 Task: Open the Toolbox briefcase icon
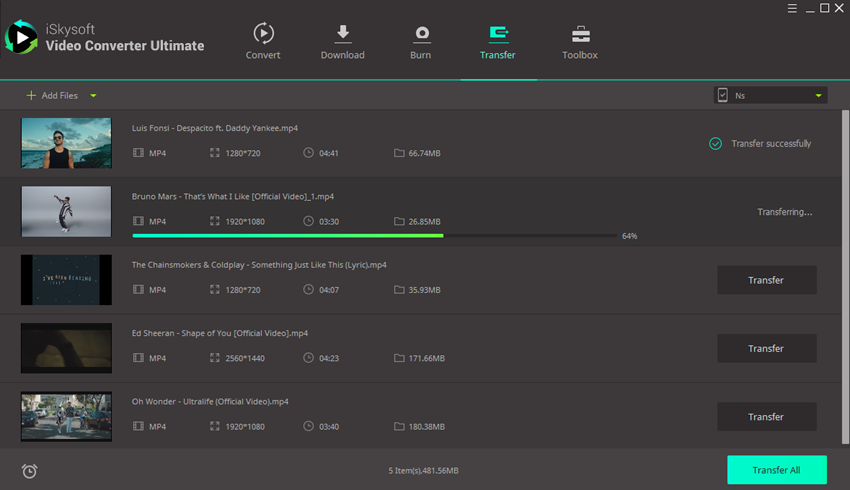click(579, 33)
